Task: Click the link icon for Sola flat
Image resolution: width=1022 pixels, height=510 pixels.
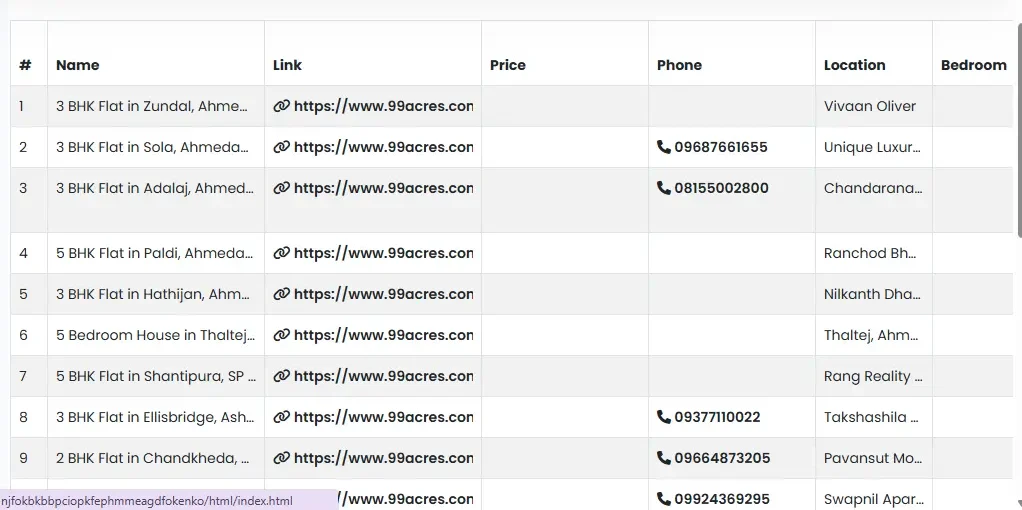Action: [x=282, y=147]
